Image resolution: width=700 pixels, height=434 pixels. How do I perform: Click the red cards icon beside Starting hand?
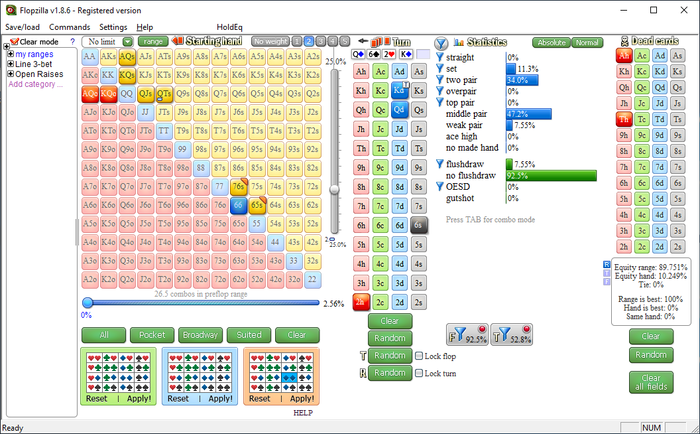click(178, 41)
